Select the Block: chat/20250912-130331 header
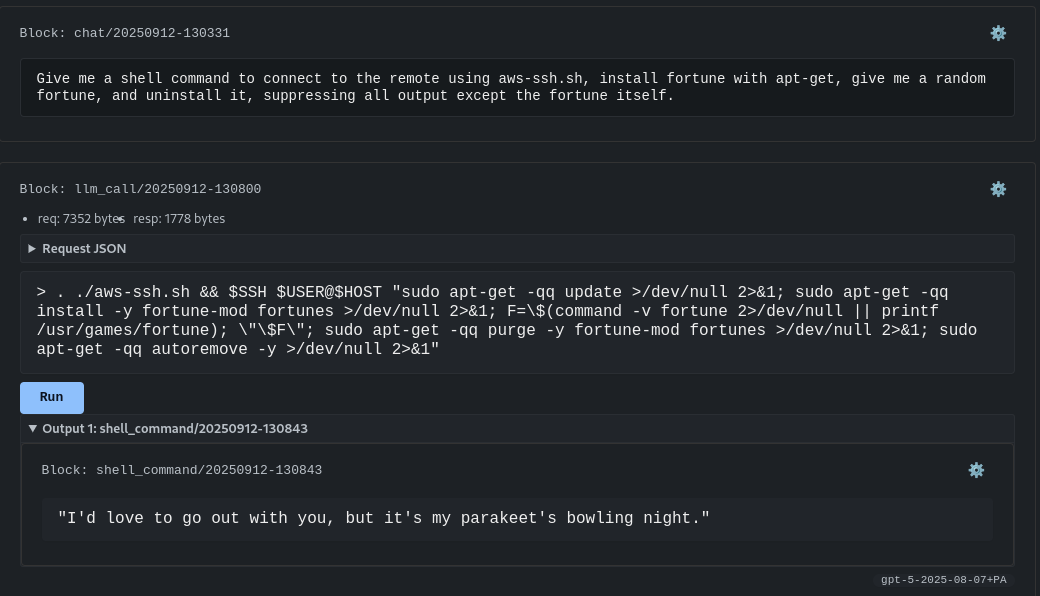Image resolution: width=1040 pixels, height=596 pixels. click(x=125, y=33)
